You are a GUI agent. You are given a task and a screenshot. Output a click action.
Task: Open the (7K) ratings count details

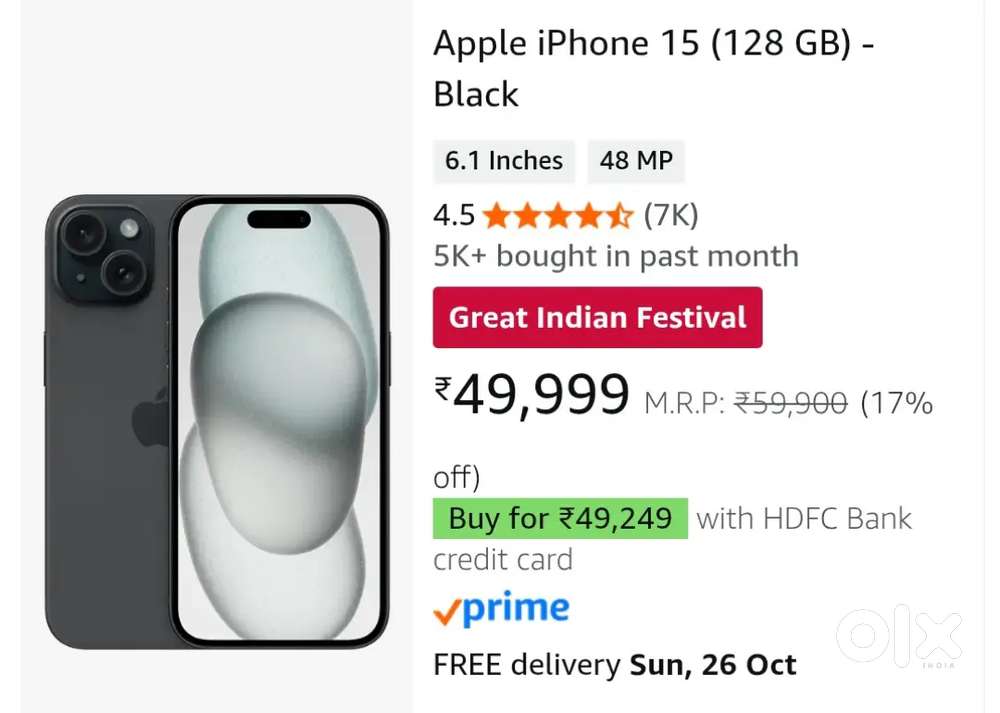pos(672,215)
